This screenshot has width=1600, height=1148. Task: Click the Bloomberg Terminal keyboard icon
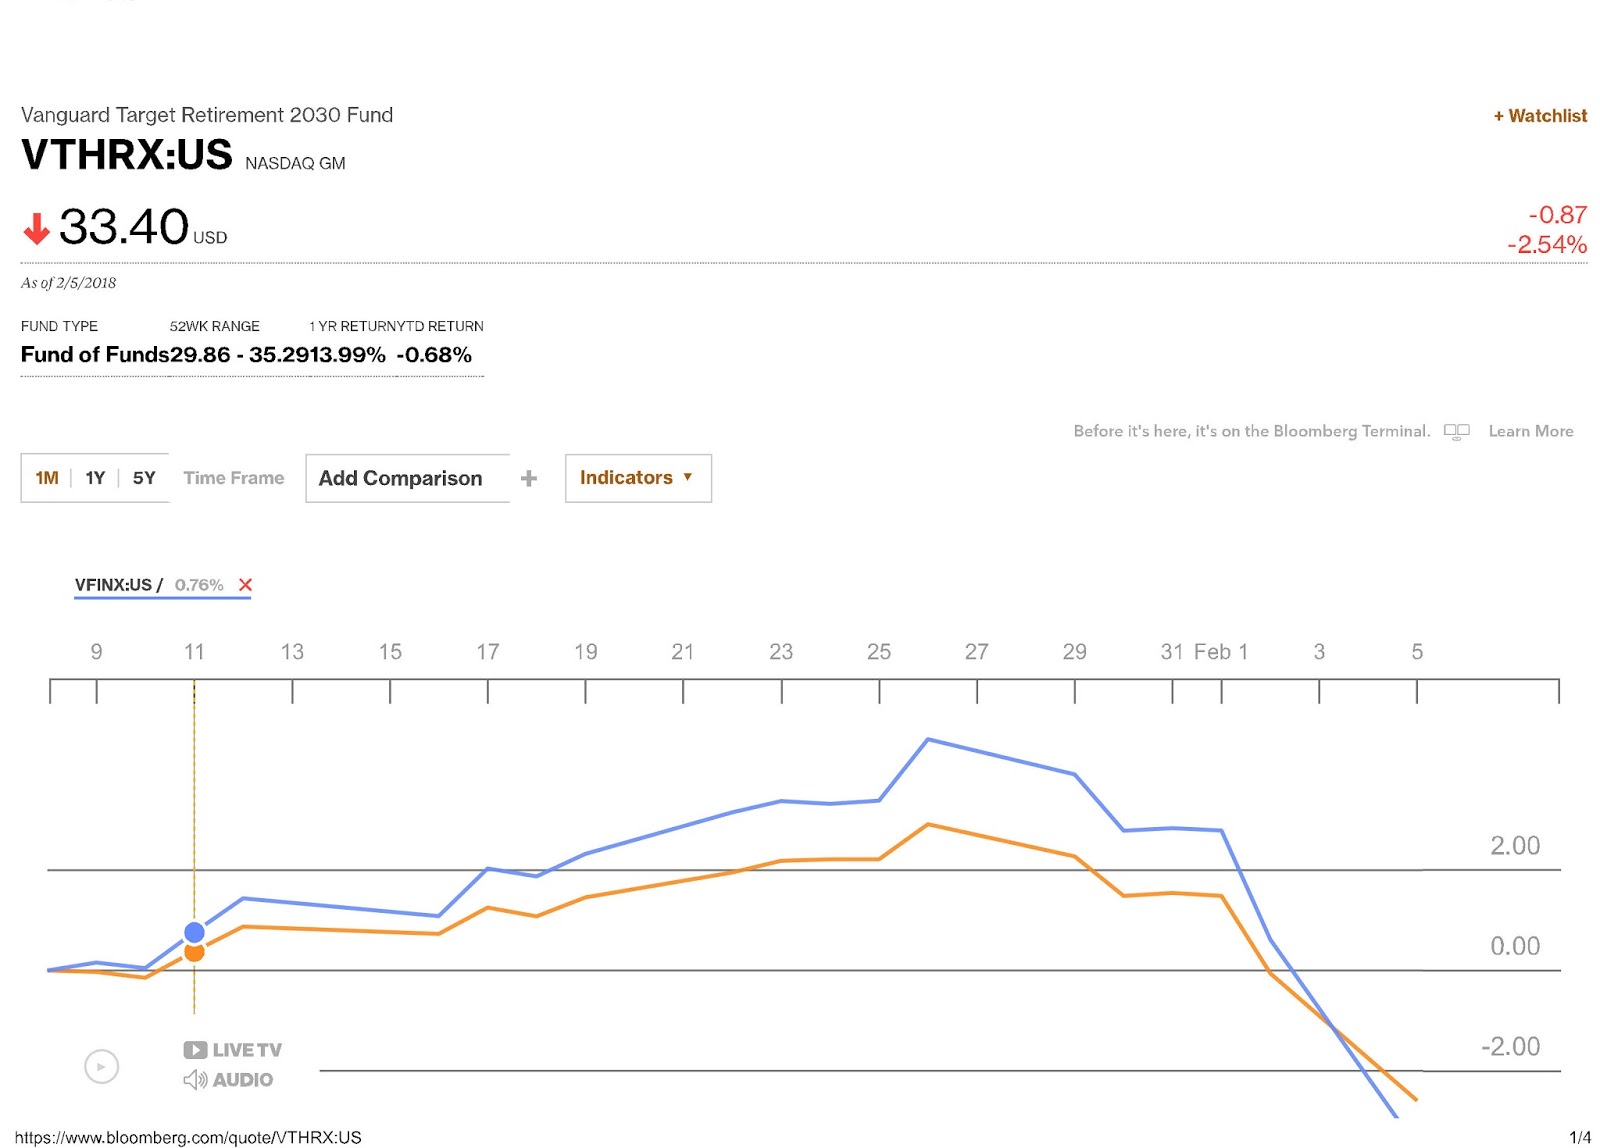1457,431
